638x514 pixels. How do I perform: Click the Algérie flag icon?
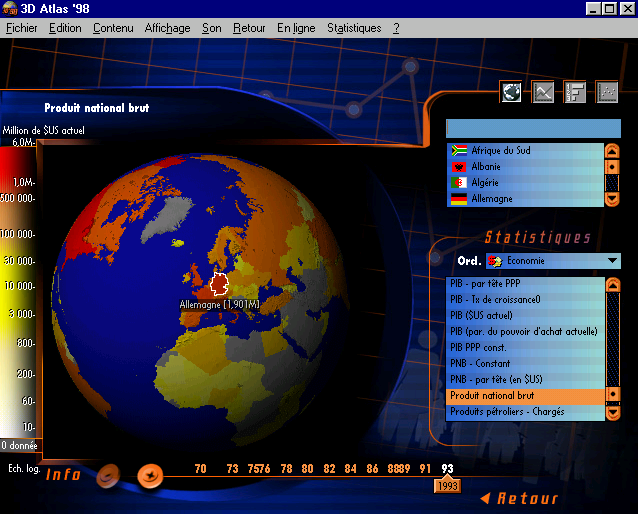coord(459,183)
